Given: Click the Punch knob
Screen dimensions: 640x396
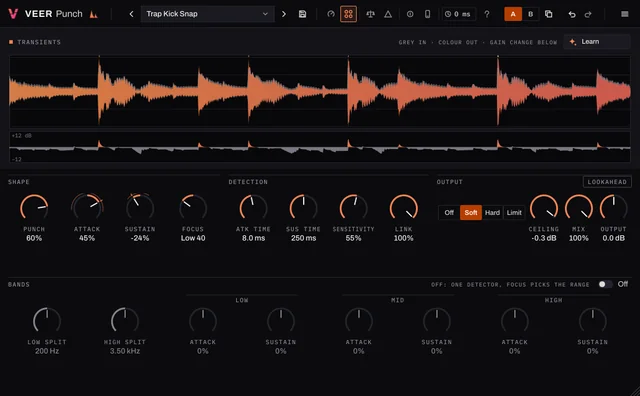Looking at the screenshot, I should click(34, 207).
